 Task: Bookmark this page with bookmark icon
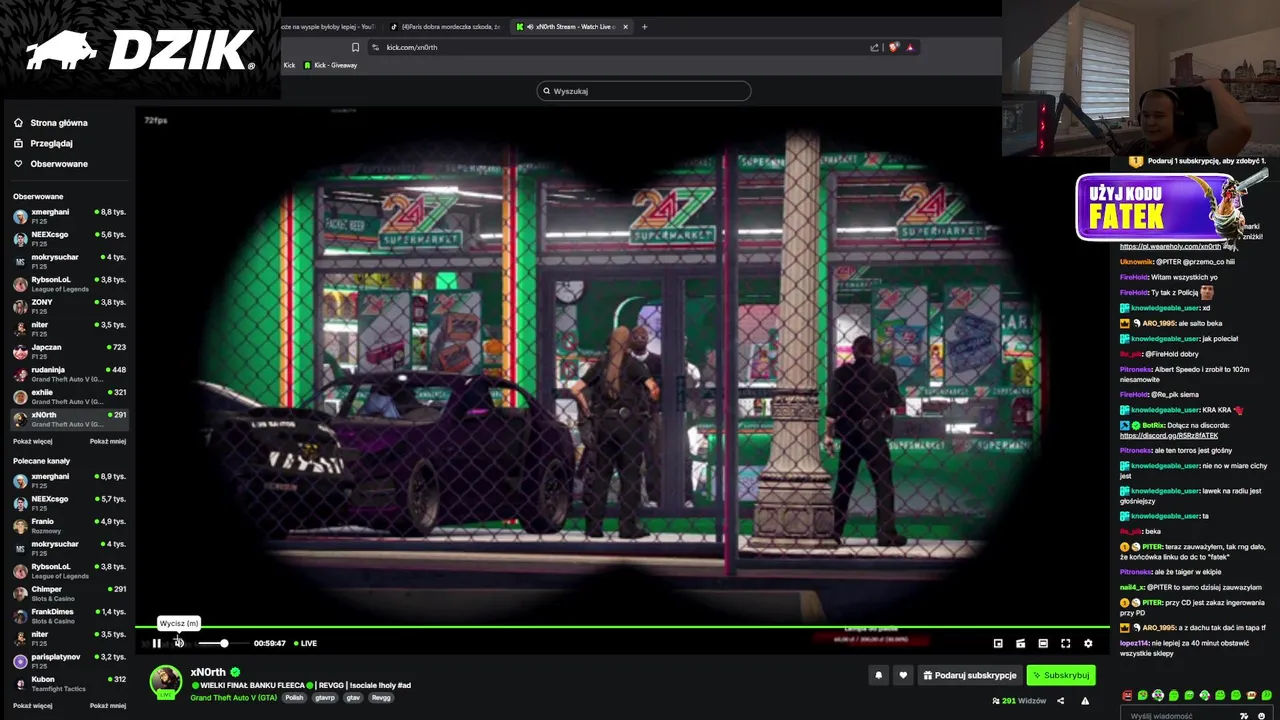coord(355,47)
